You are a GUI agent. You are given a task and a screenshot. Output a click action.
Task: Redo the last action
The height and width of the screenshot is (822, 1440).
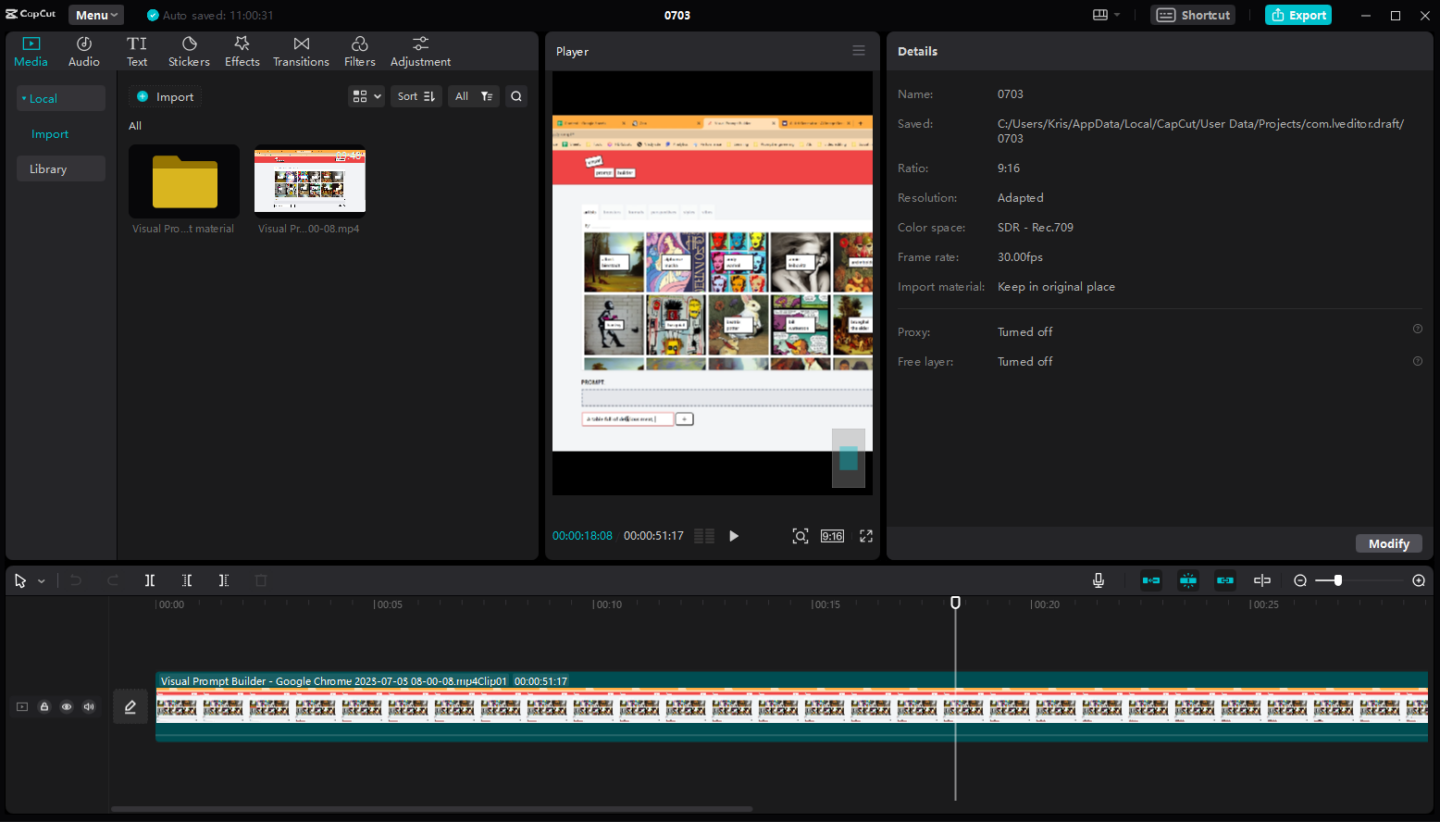coord(113,580)
